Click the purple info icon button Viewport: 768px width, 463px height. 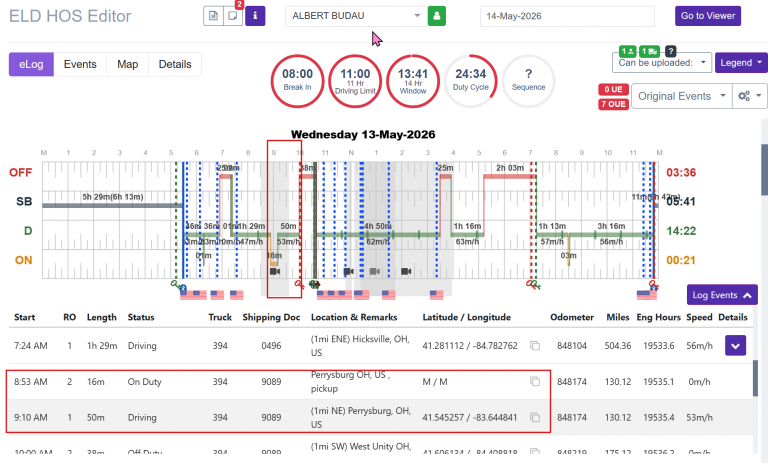pos(255,16)
